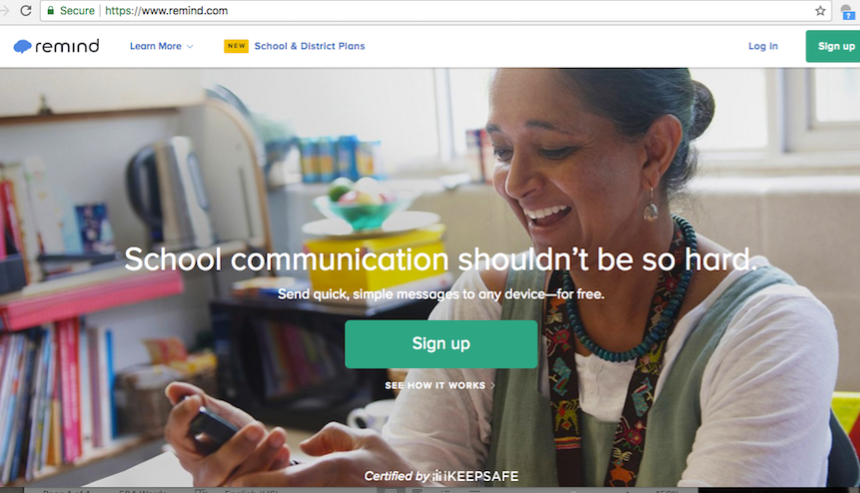860x493 pixels.
Task: Click the chevron beside Learn More
Action: pos(190,47)
